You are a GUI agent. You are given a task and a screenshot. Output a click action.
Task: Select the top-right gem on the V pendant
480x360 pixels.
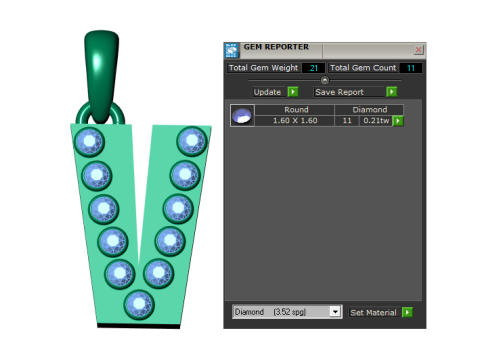click(x=192, y=141)
